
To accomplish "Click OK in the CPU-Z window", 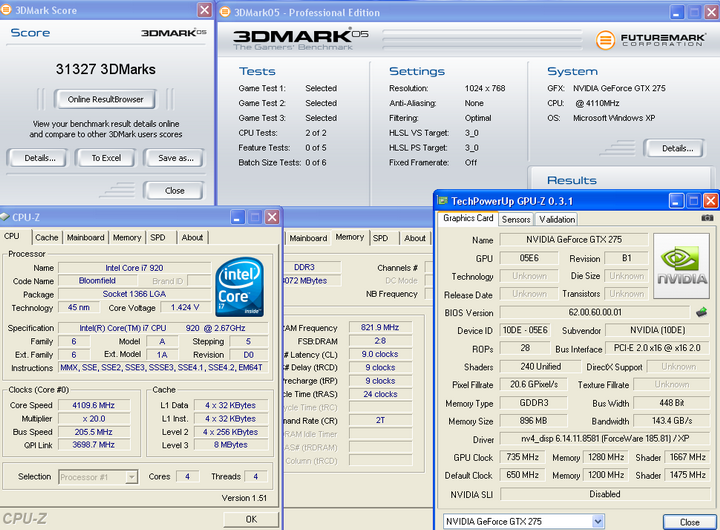I will click(x=251, y=519).
